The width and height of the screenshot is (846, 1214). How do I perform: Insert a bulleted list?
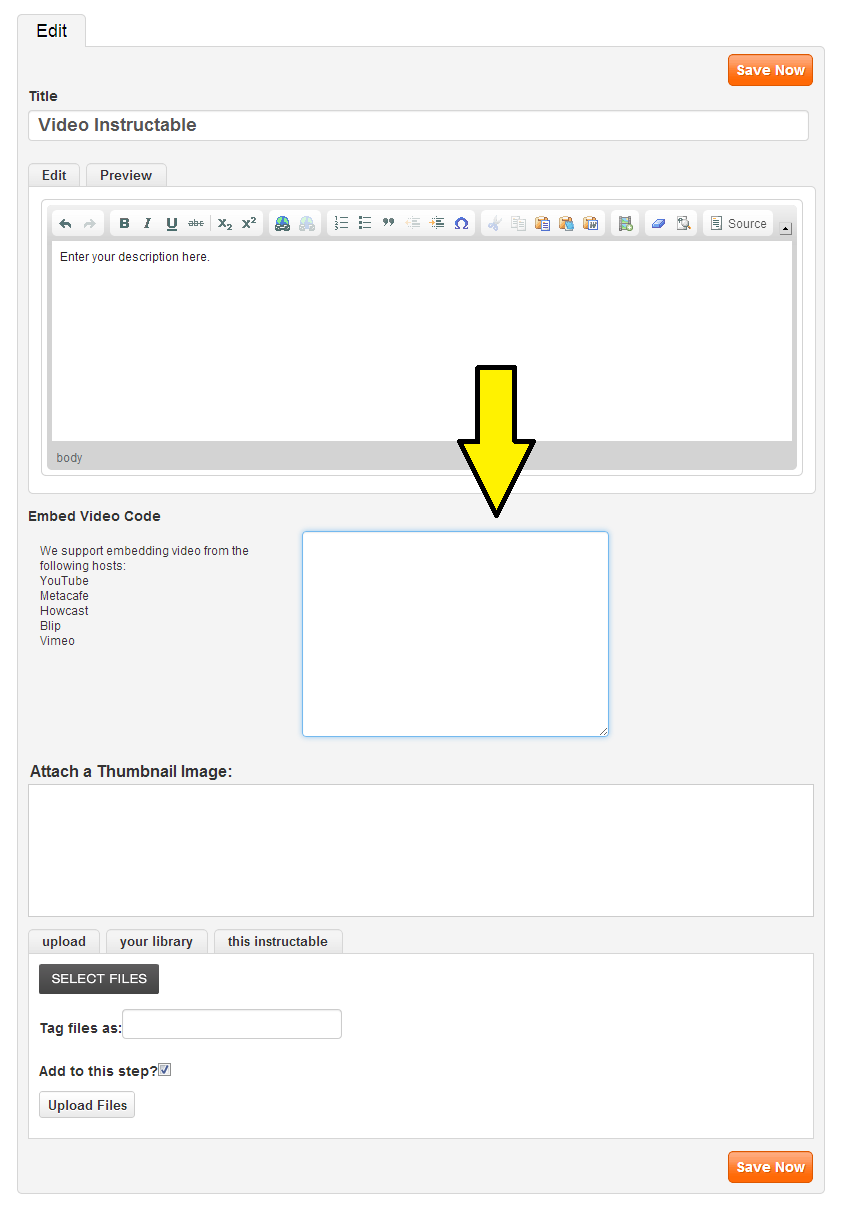[x=365, y=224]
